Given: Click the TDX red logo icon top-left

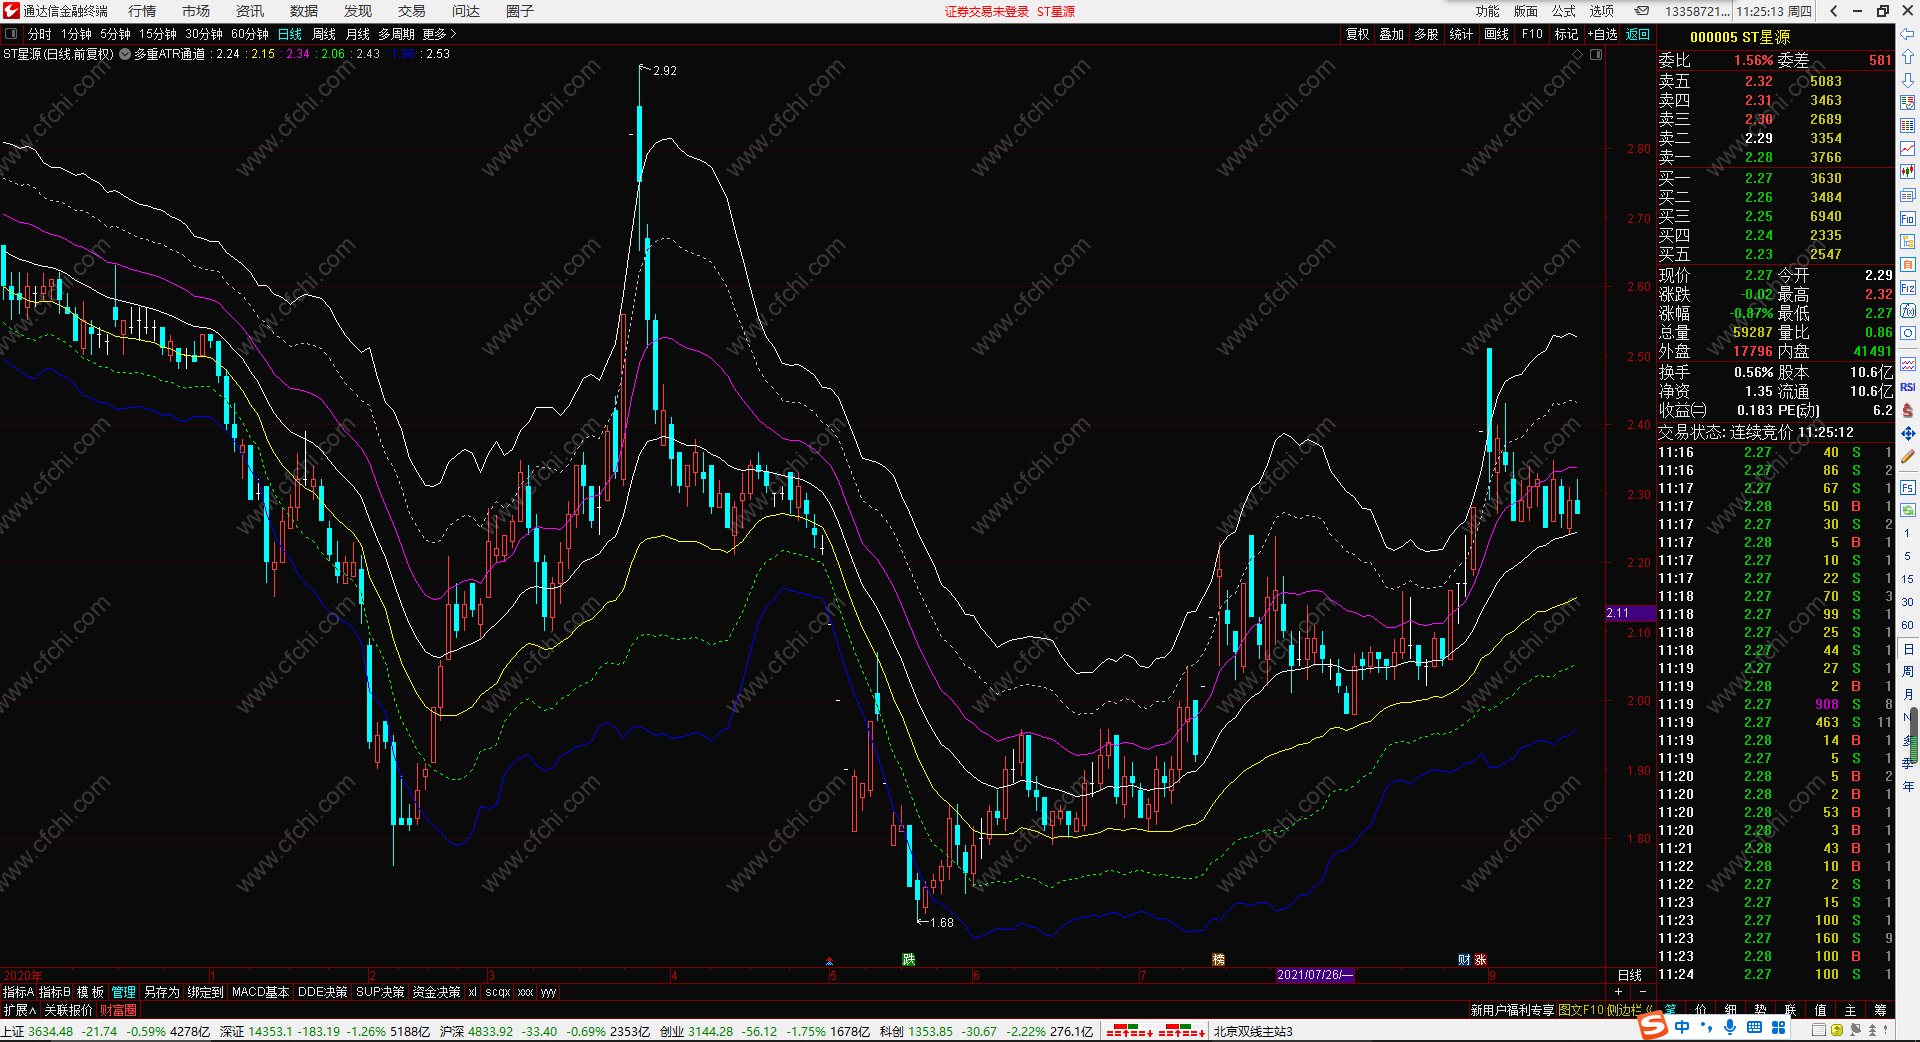Looking at the screenshot, I should click(x=11, y=11).
